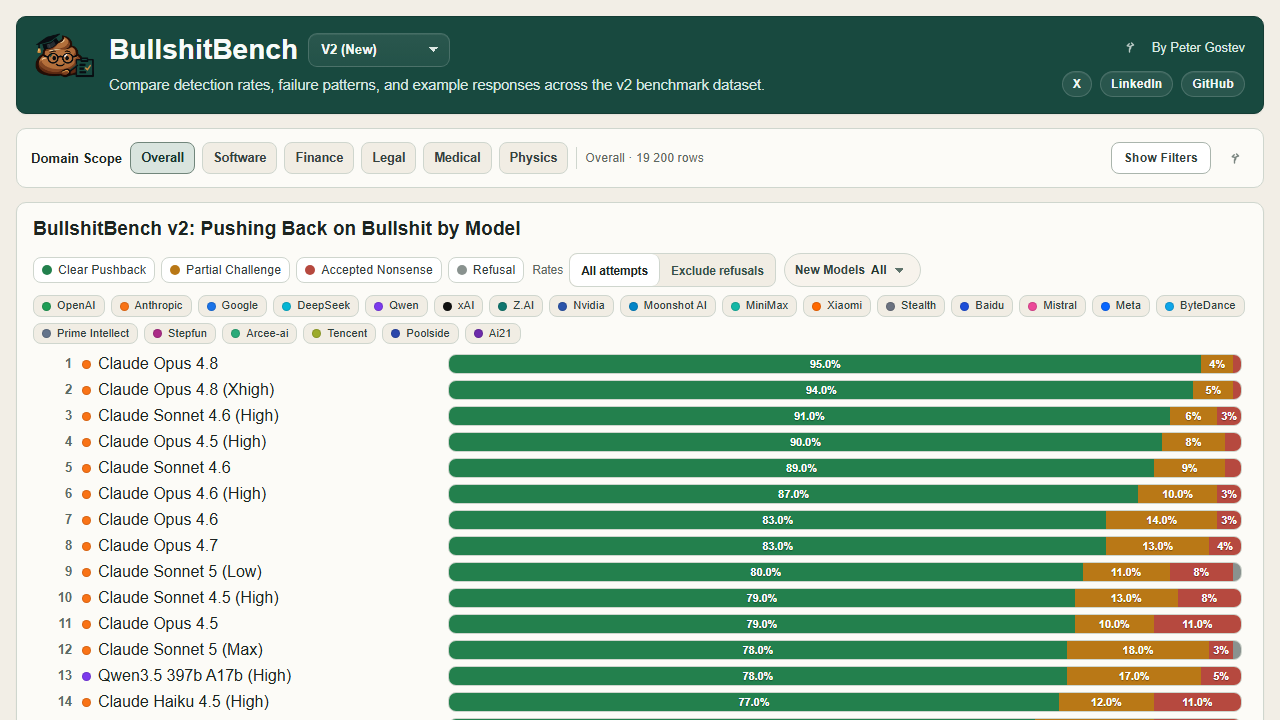Screen dimensions: 1280x720
Task: Filter by xAI vendor chip
Action: [459, 306]
